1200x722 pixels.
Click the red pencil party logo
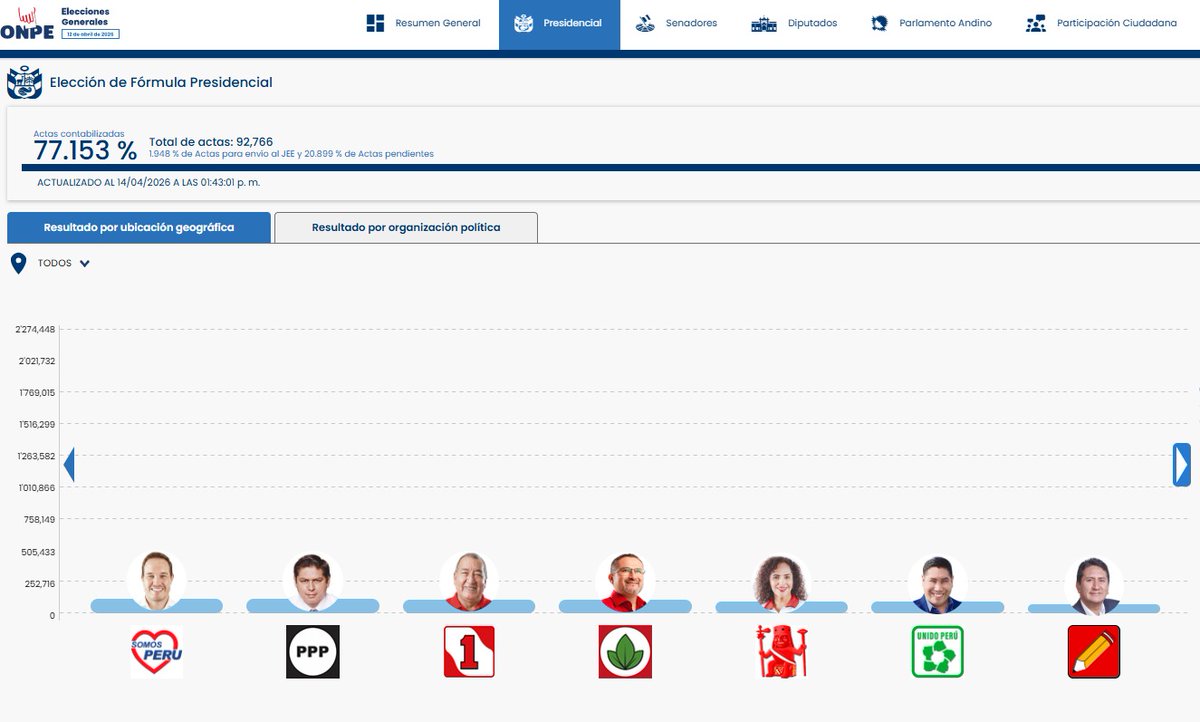(x=1093, y=650)
